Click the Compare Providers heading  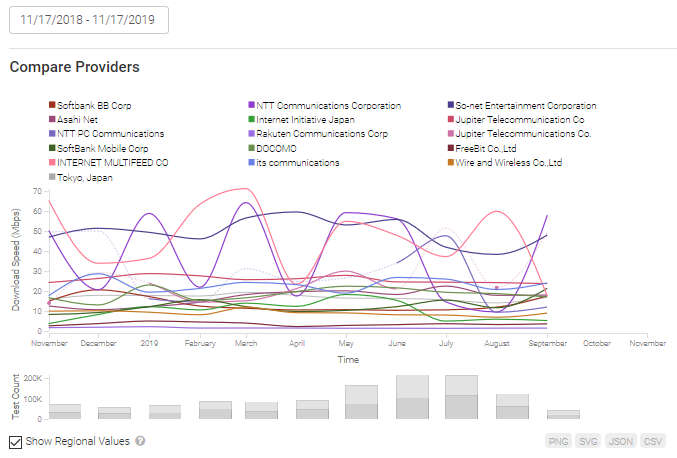click(75, 67)
